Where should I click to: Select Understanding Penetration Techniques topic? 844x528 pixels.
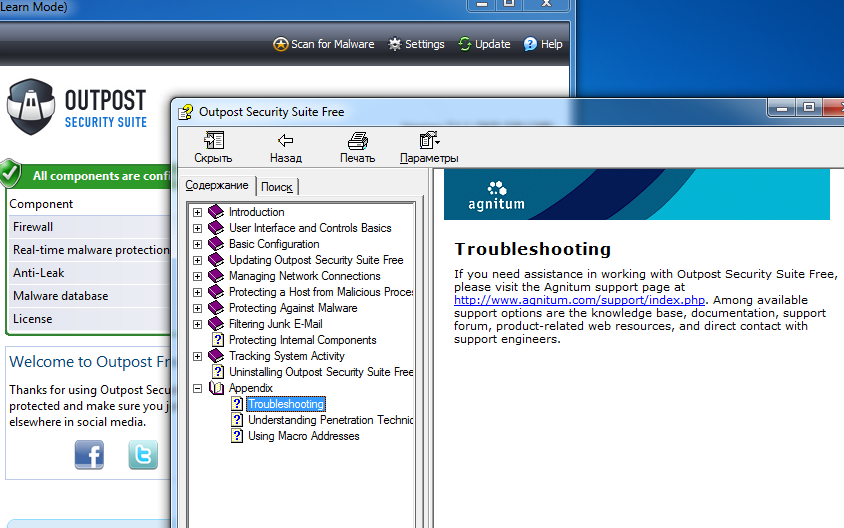point(330,420)
